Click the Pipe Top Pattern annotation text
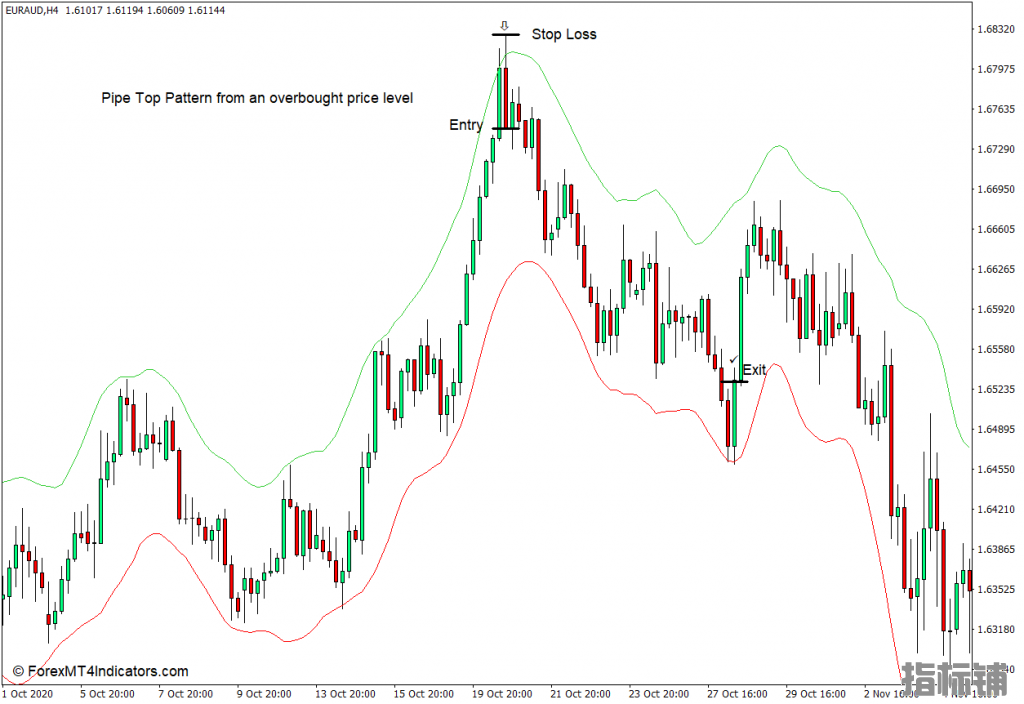Screen dimensions: 1024x704 click(257, 98)
